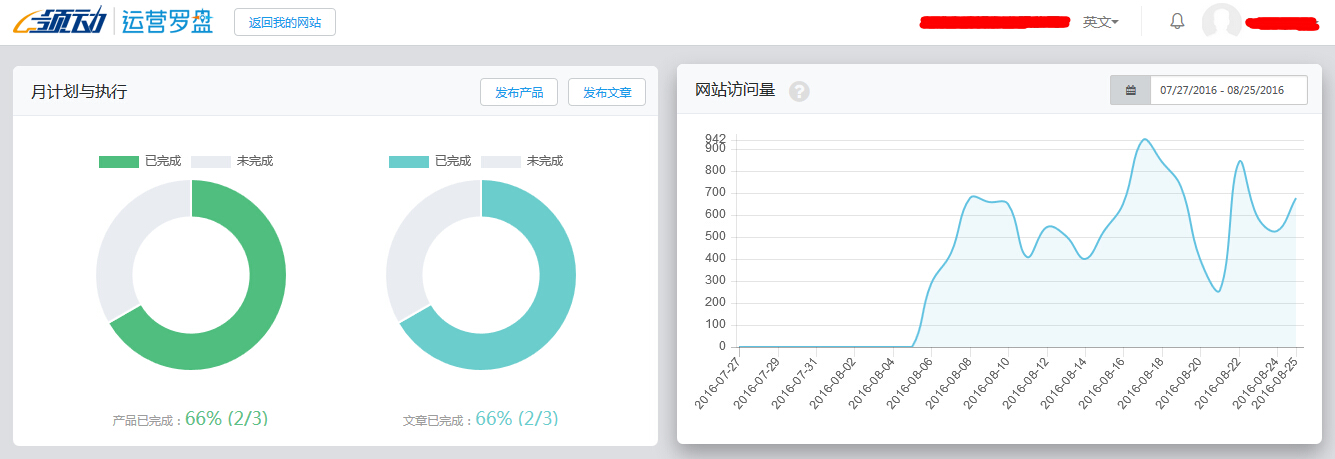Click the 运营罗盘 title text
Screen dimensions: 1335x459
tap(167, 21)
